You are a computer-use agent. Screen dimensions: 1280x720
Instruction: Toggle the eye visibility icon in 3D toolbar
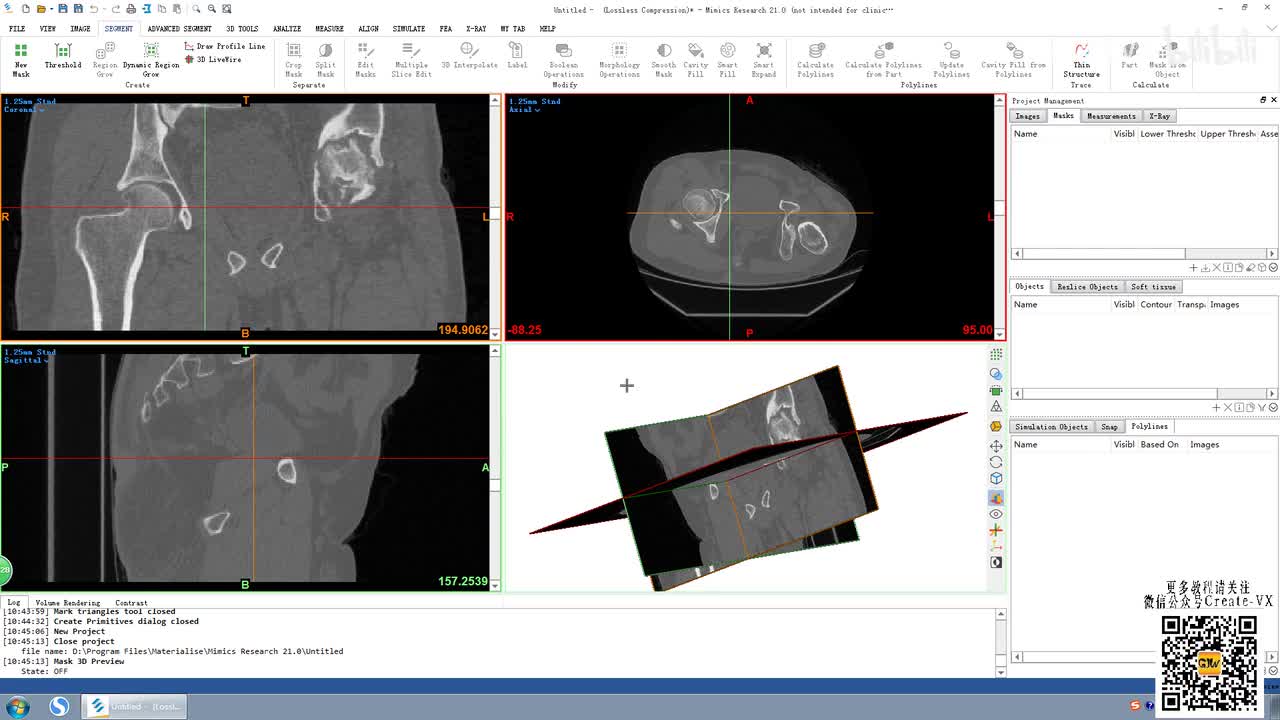click(x=996, y=514)
